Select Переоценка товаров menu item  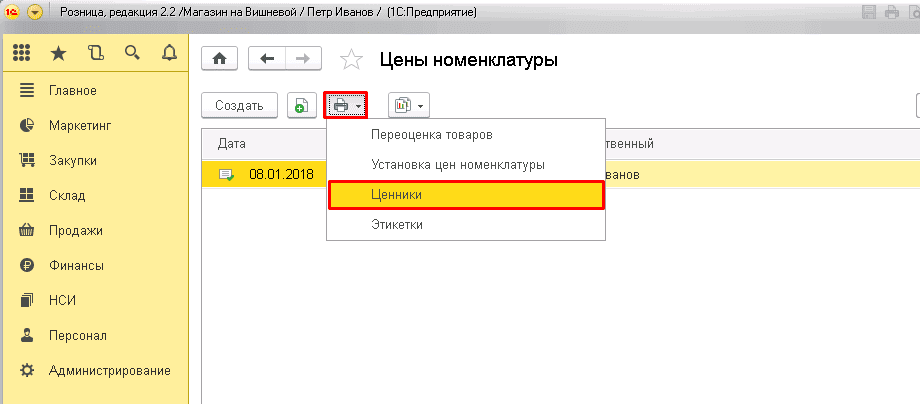[431, 134]
